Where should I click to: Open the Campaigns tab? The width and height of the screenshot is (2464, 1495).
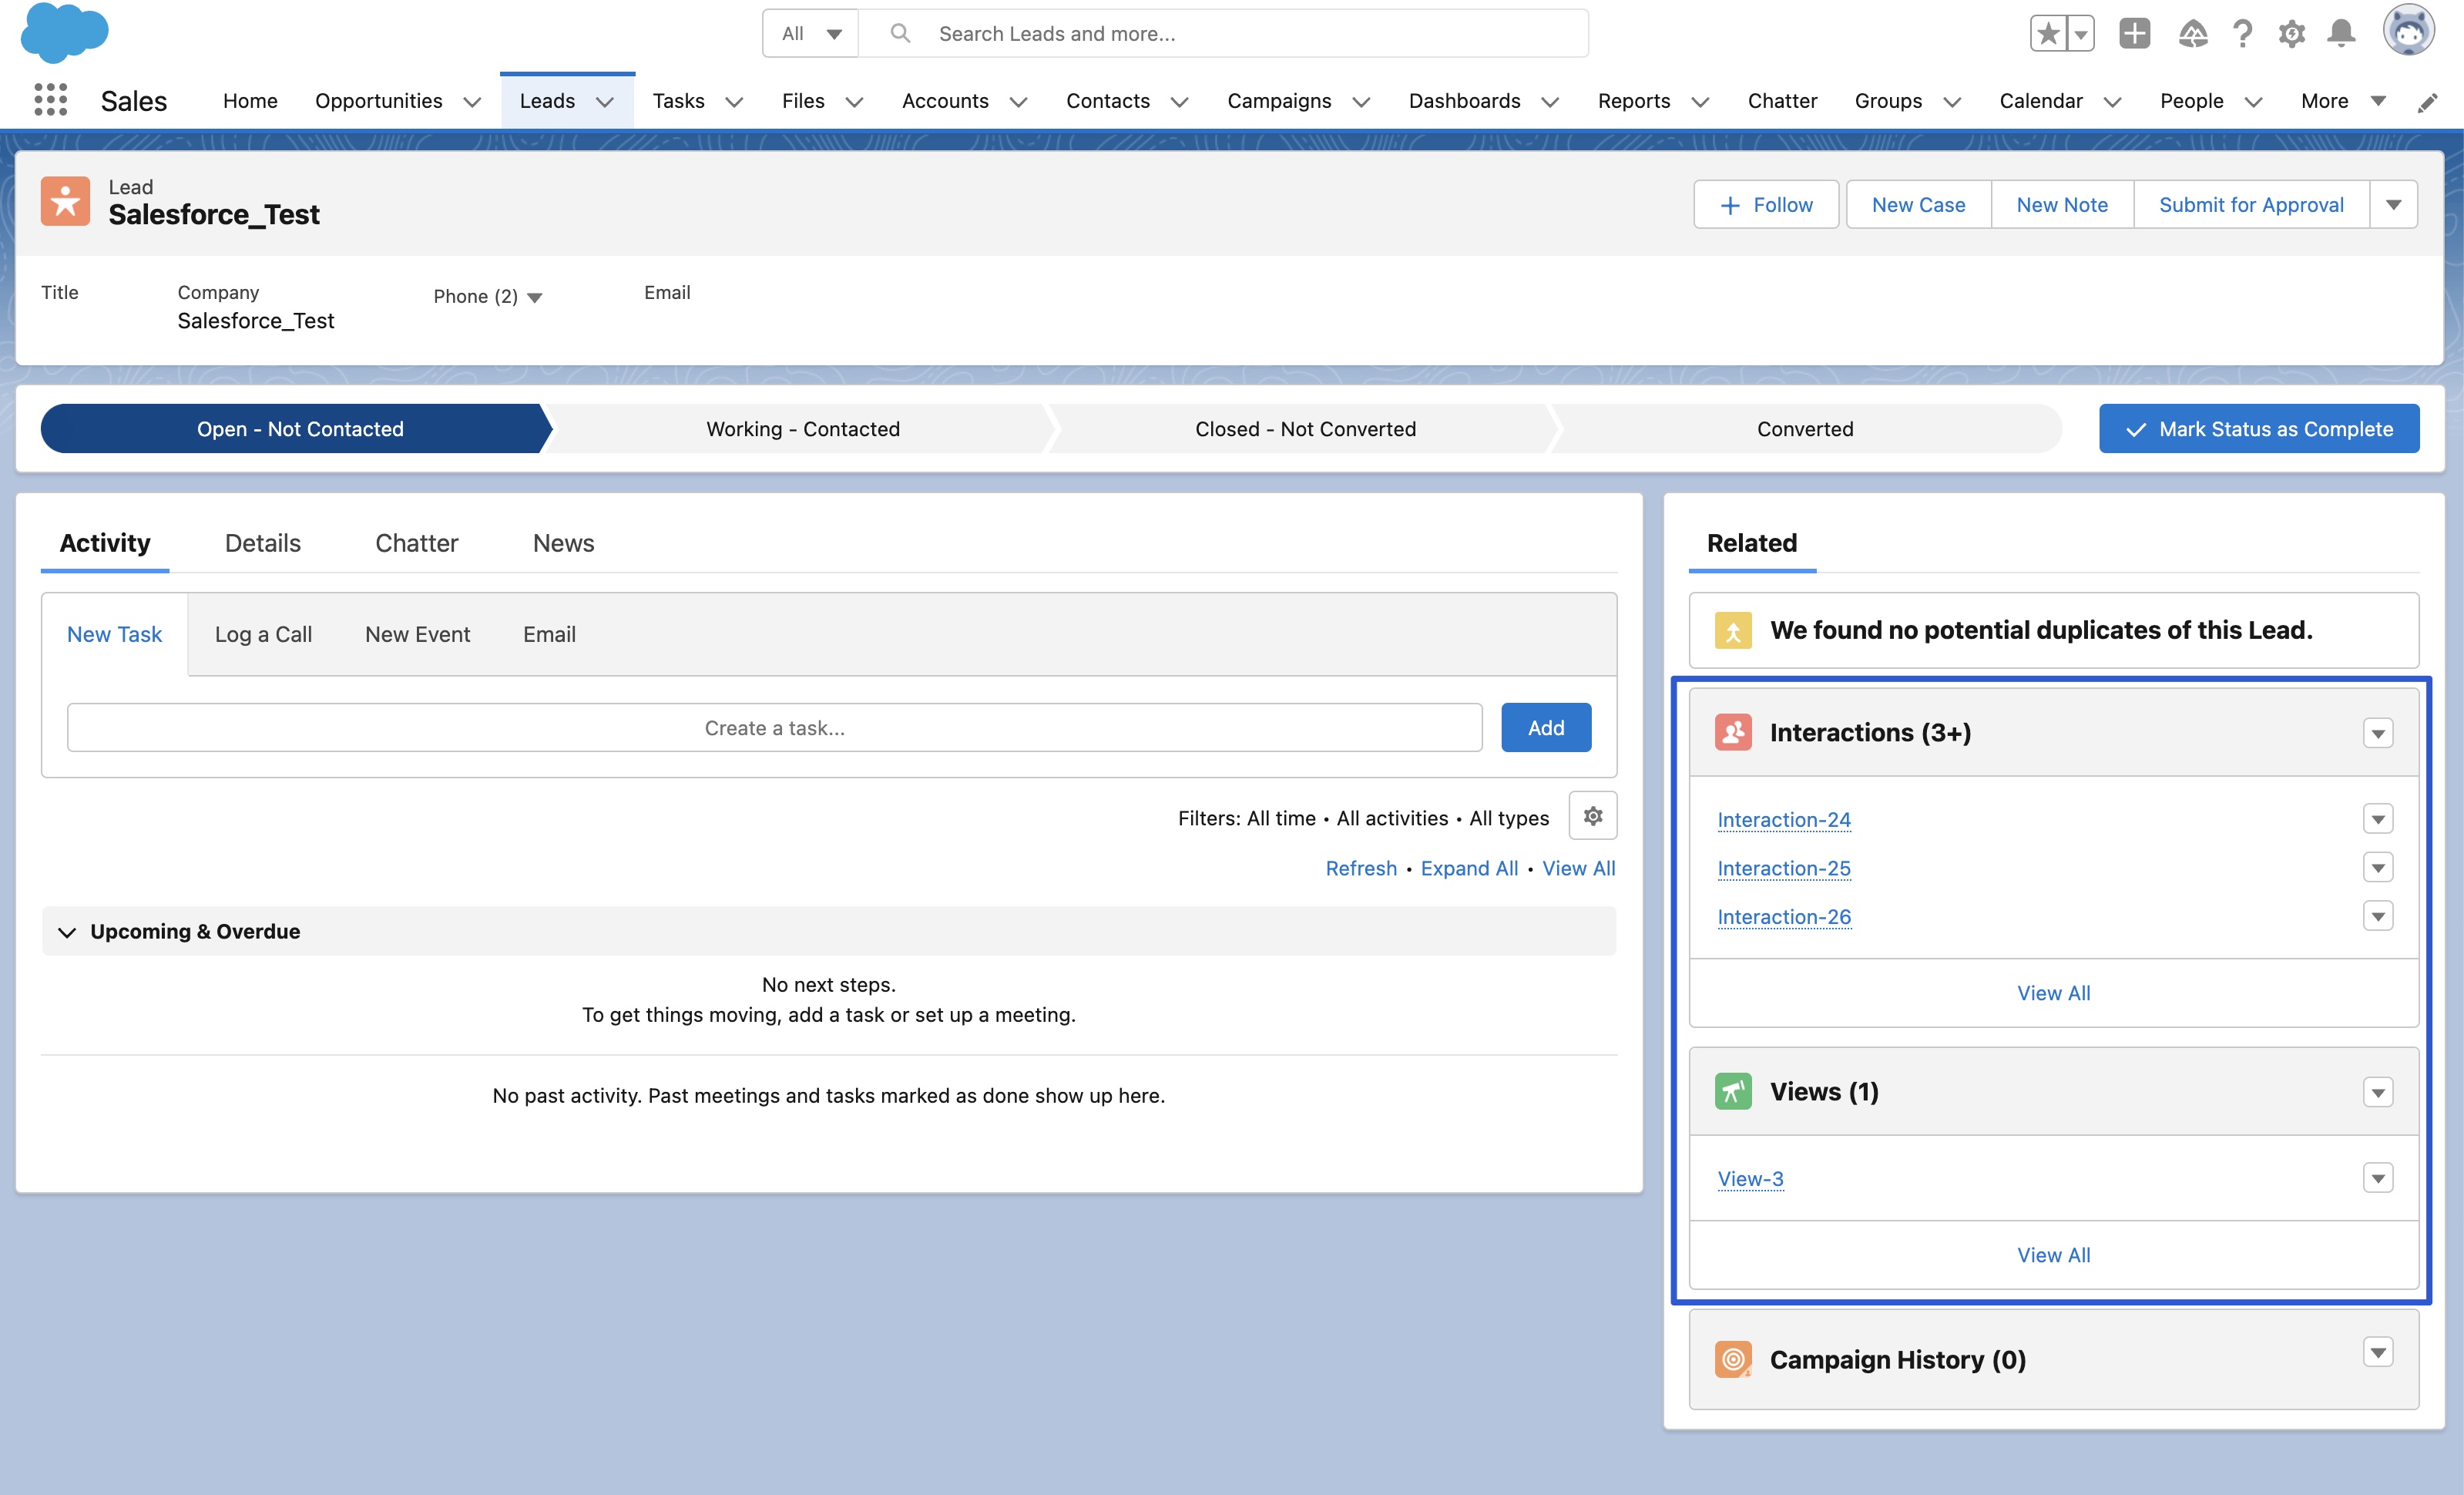coord(1279,101)
